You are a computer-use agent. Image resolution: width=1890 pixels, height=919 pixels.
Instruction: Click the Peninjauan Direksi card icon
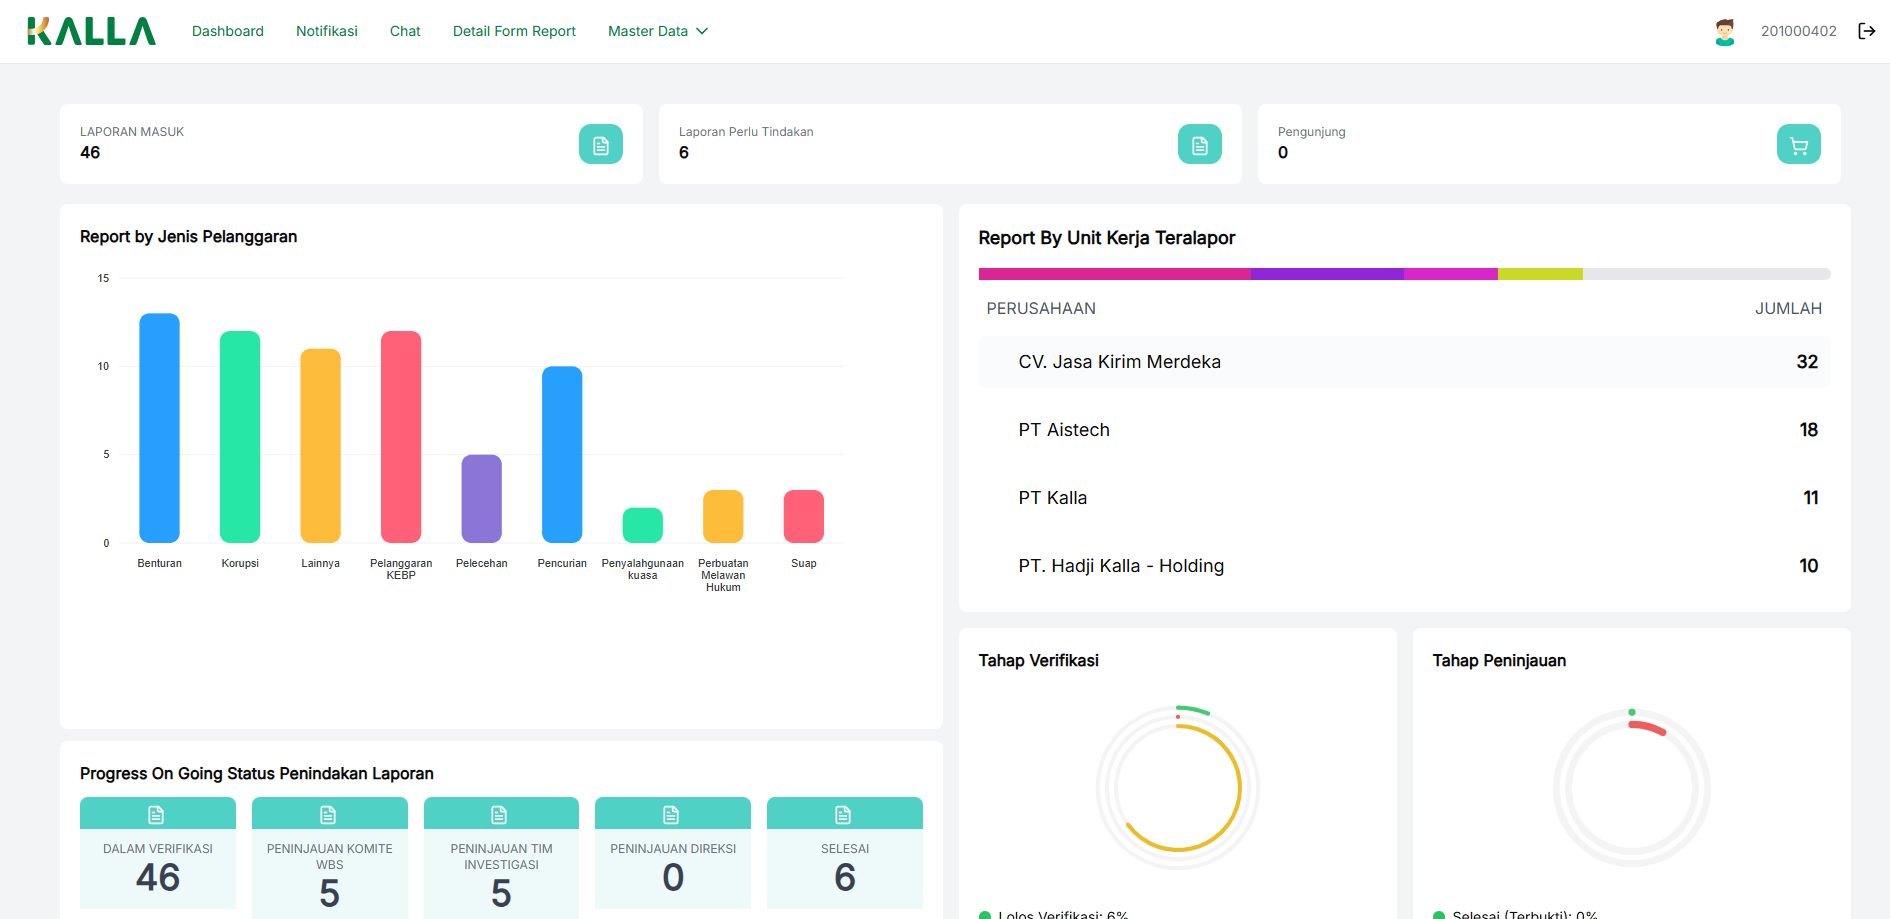672,814
